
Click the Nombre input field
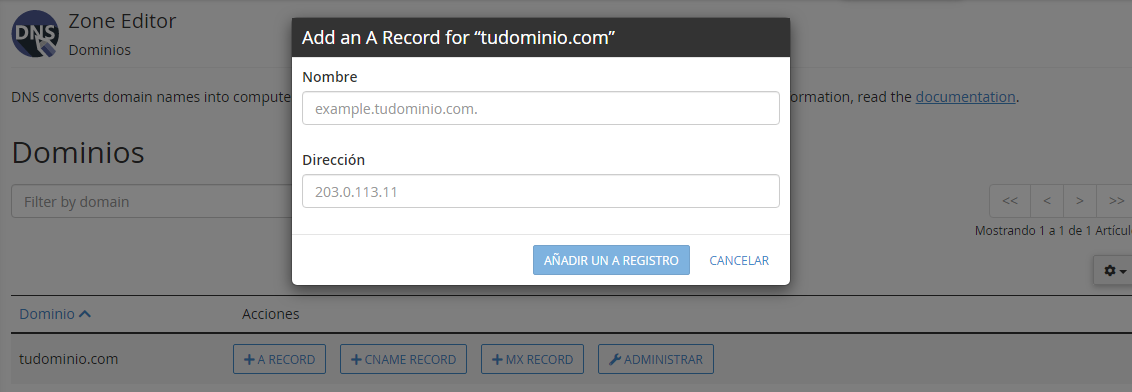click(x=541, y=108)
